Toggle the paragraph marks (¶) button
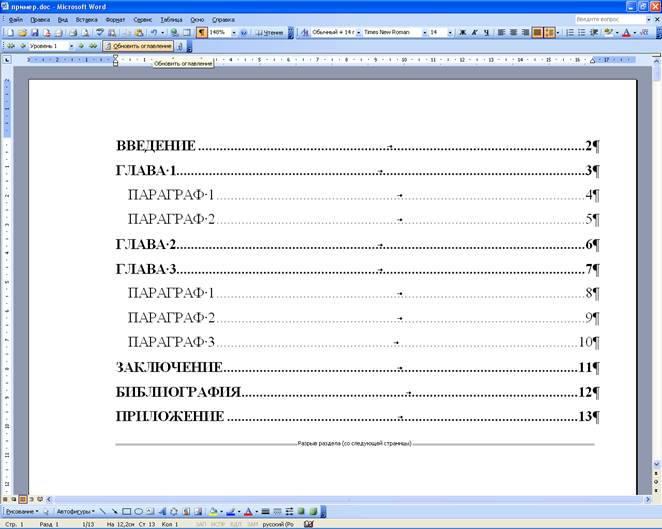 (201, 32)
